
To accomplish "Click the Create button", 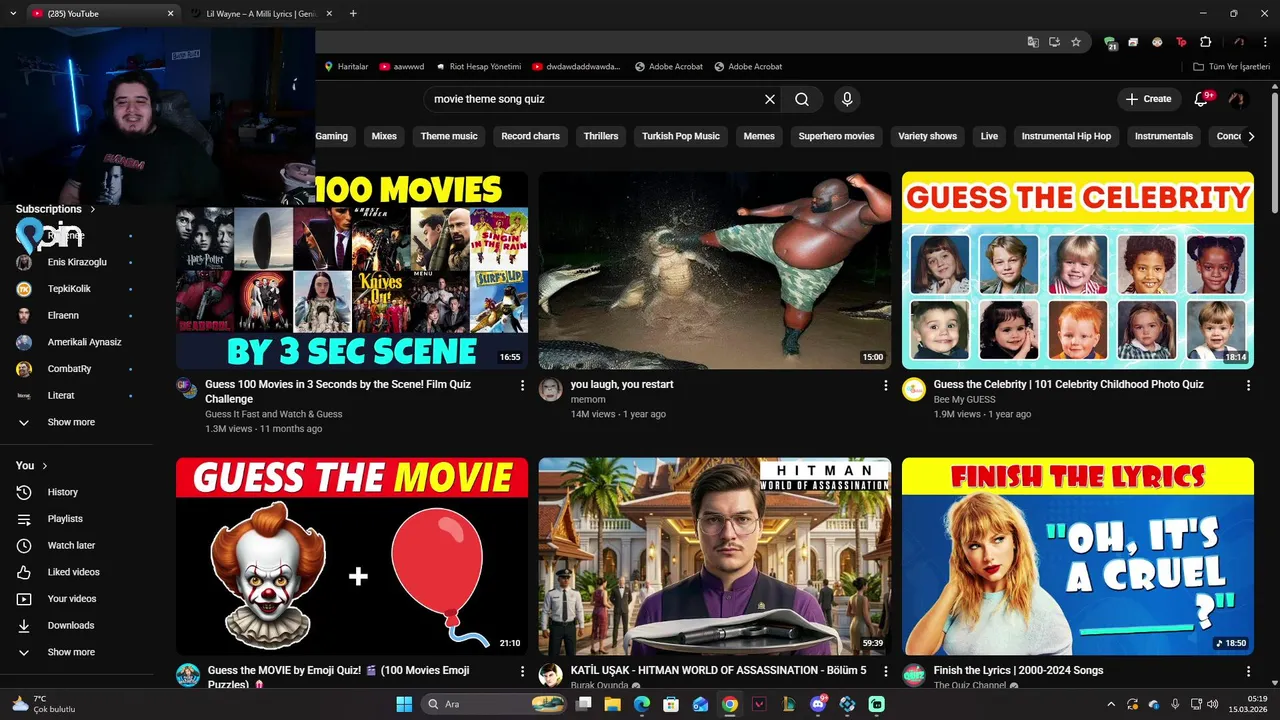I will click(1148, 99).
